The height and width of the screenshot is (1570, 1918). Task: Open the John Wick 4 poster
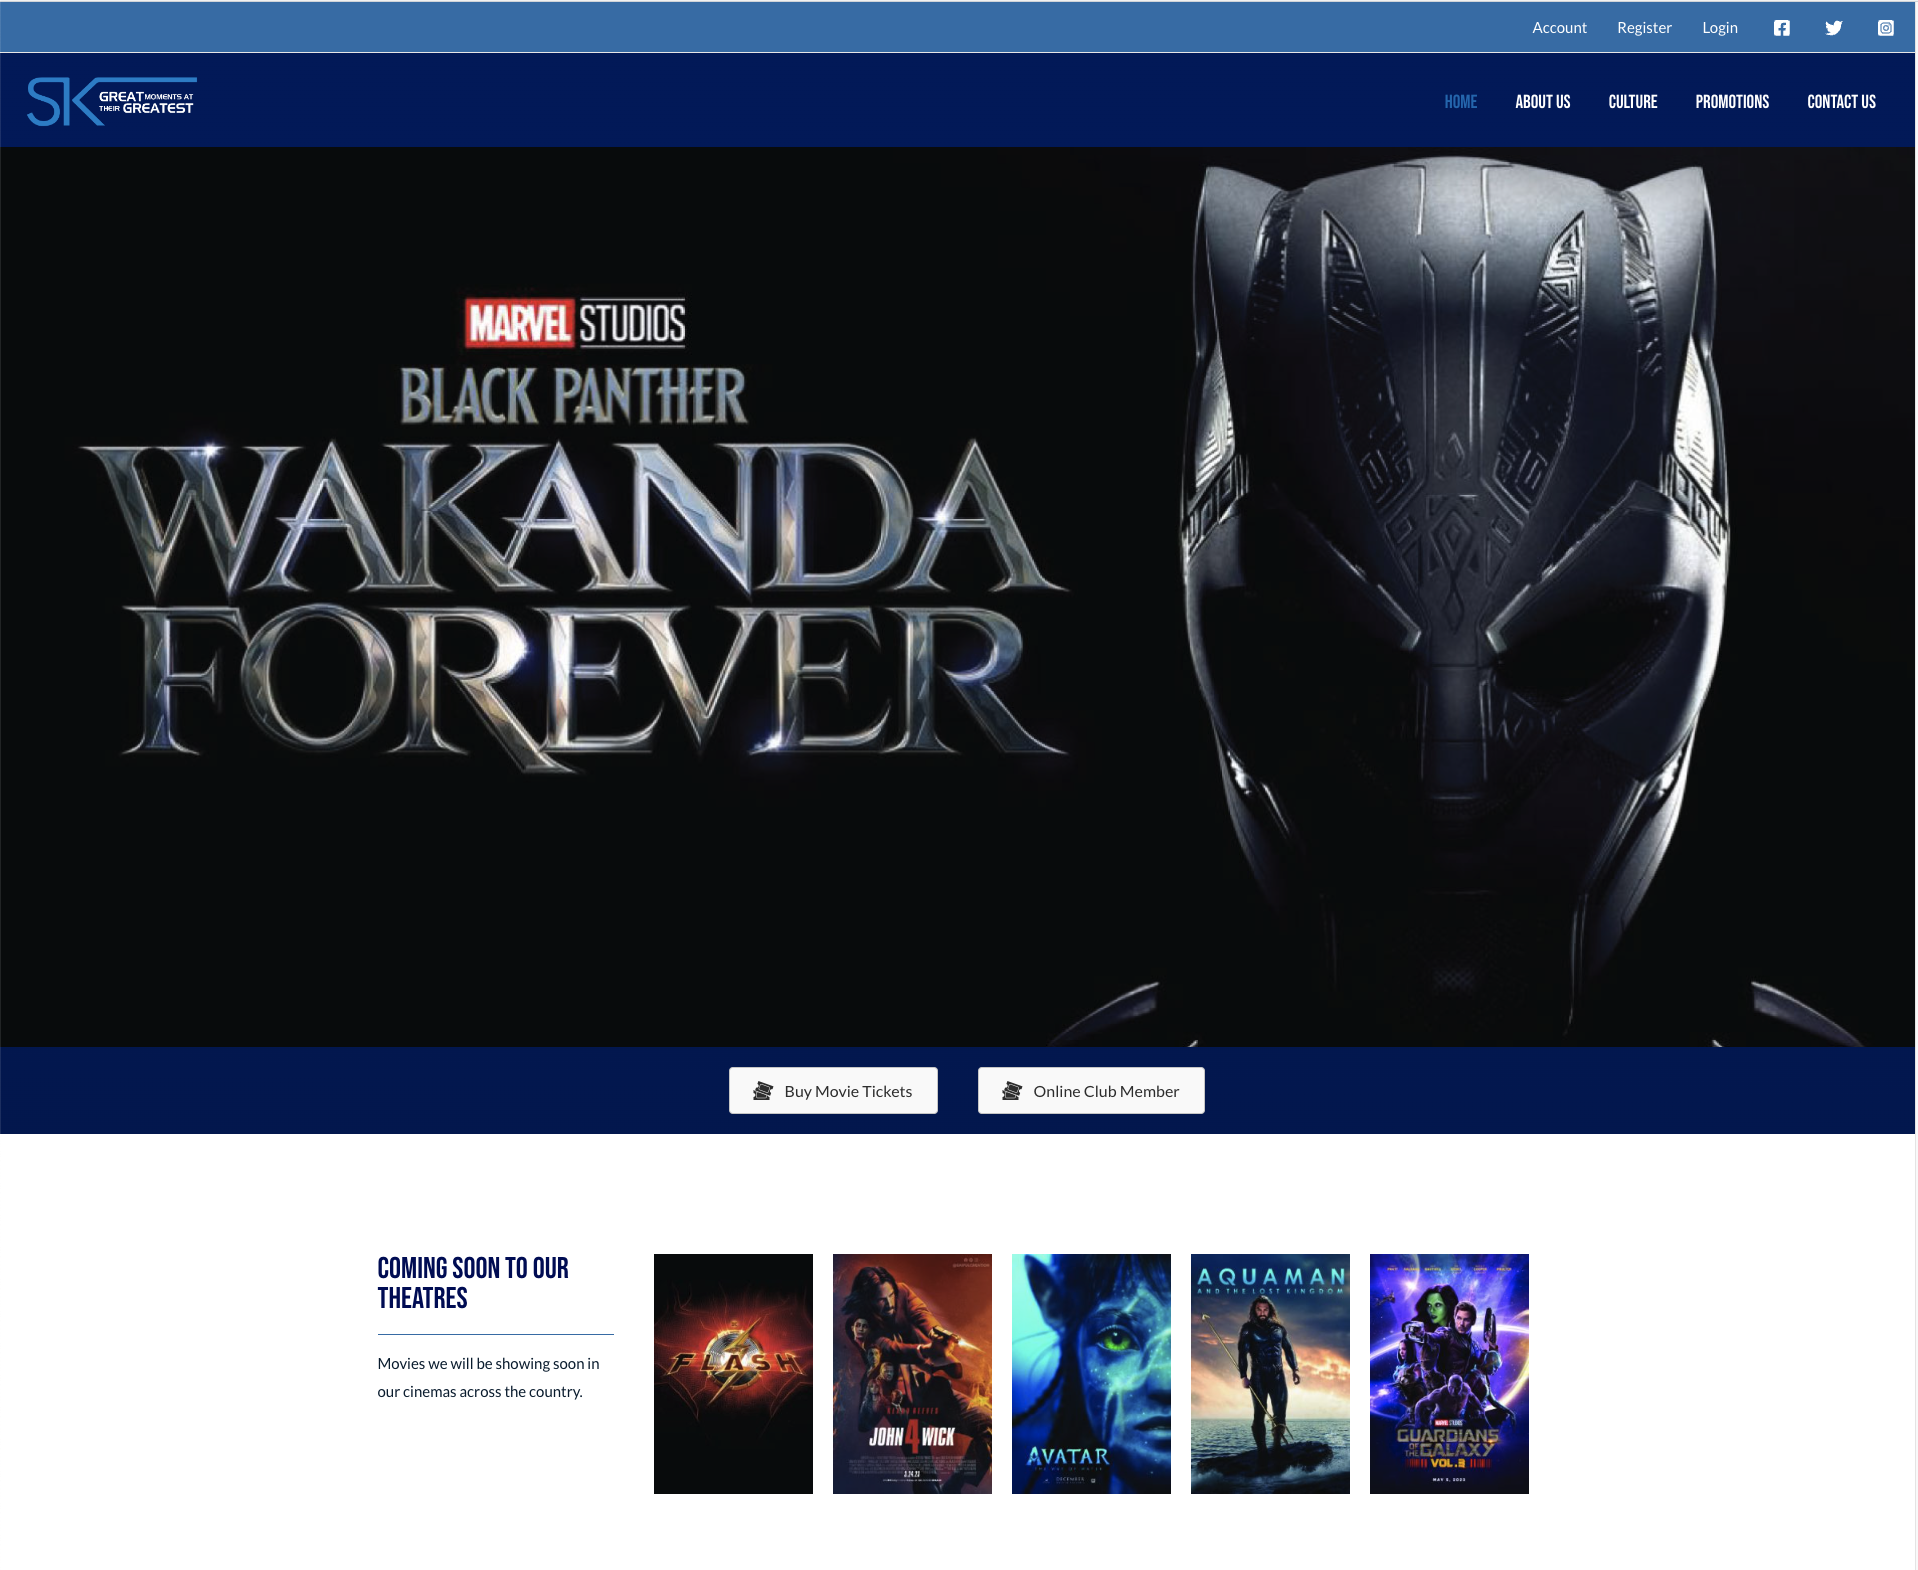912,1374
